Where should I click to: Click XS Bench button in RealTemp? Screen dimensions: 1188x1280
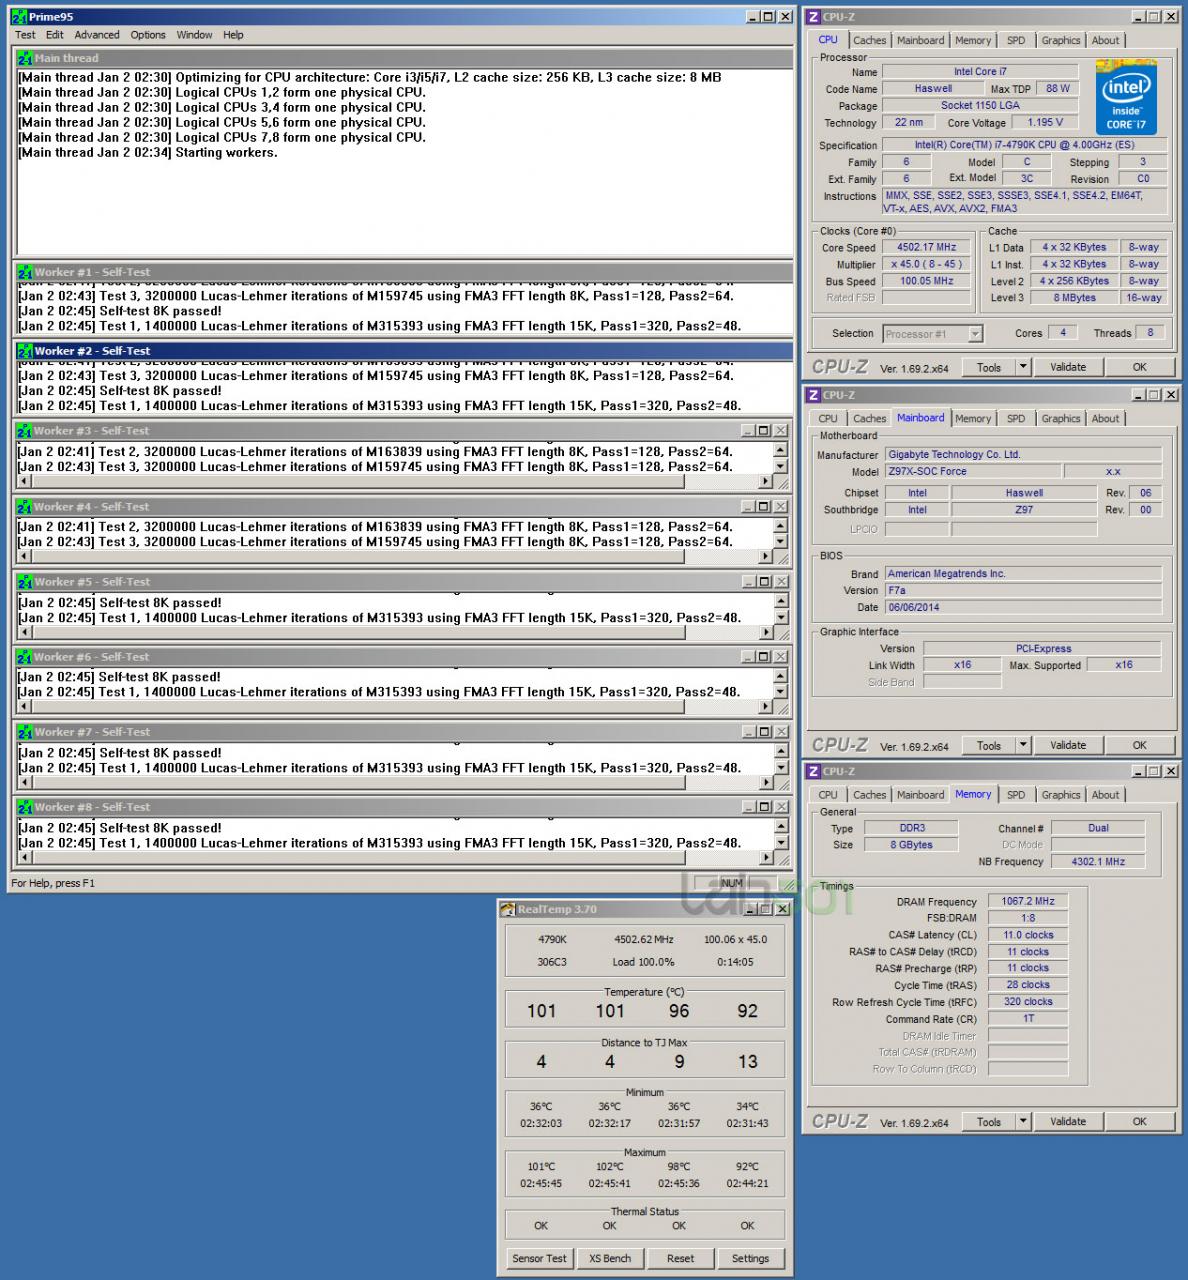610,1258
